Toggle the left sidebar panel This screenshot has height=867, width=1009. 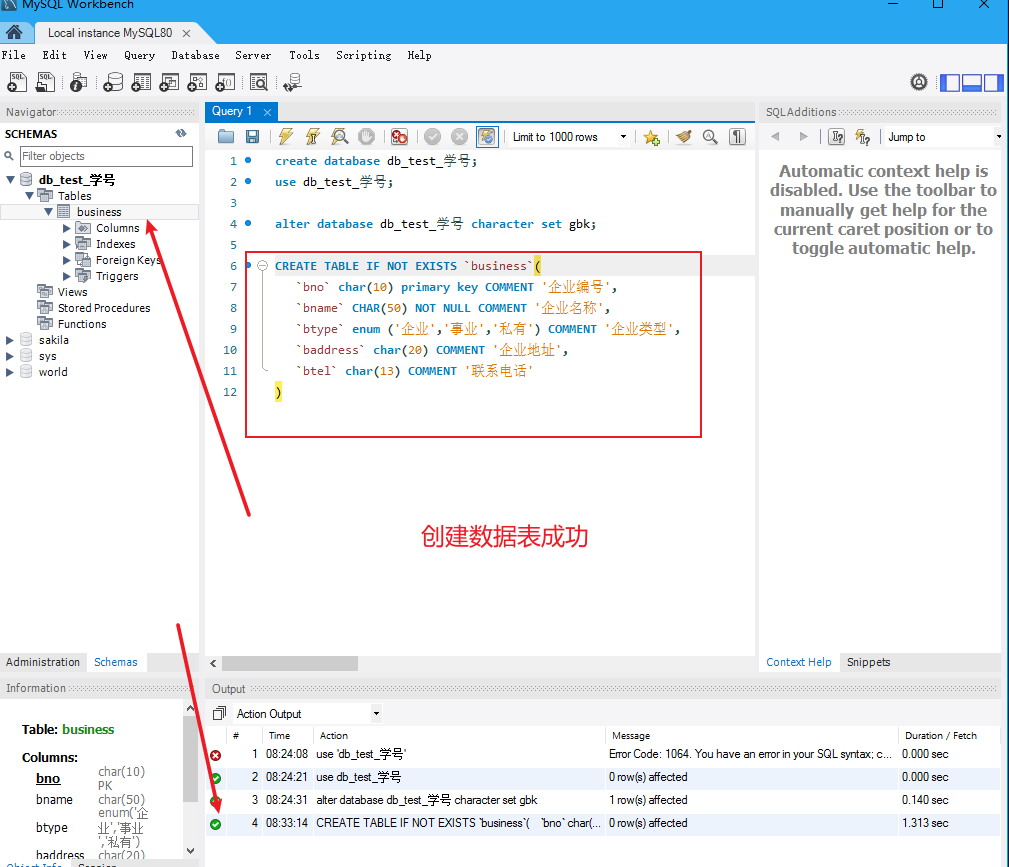click(x=950, y=82)
